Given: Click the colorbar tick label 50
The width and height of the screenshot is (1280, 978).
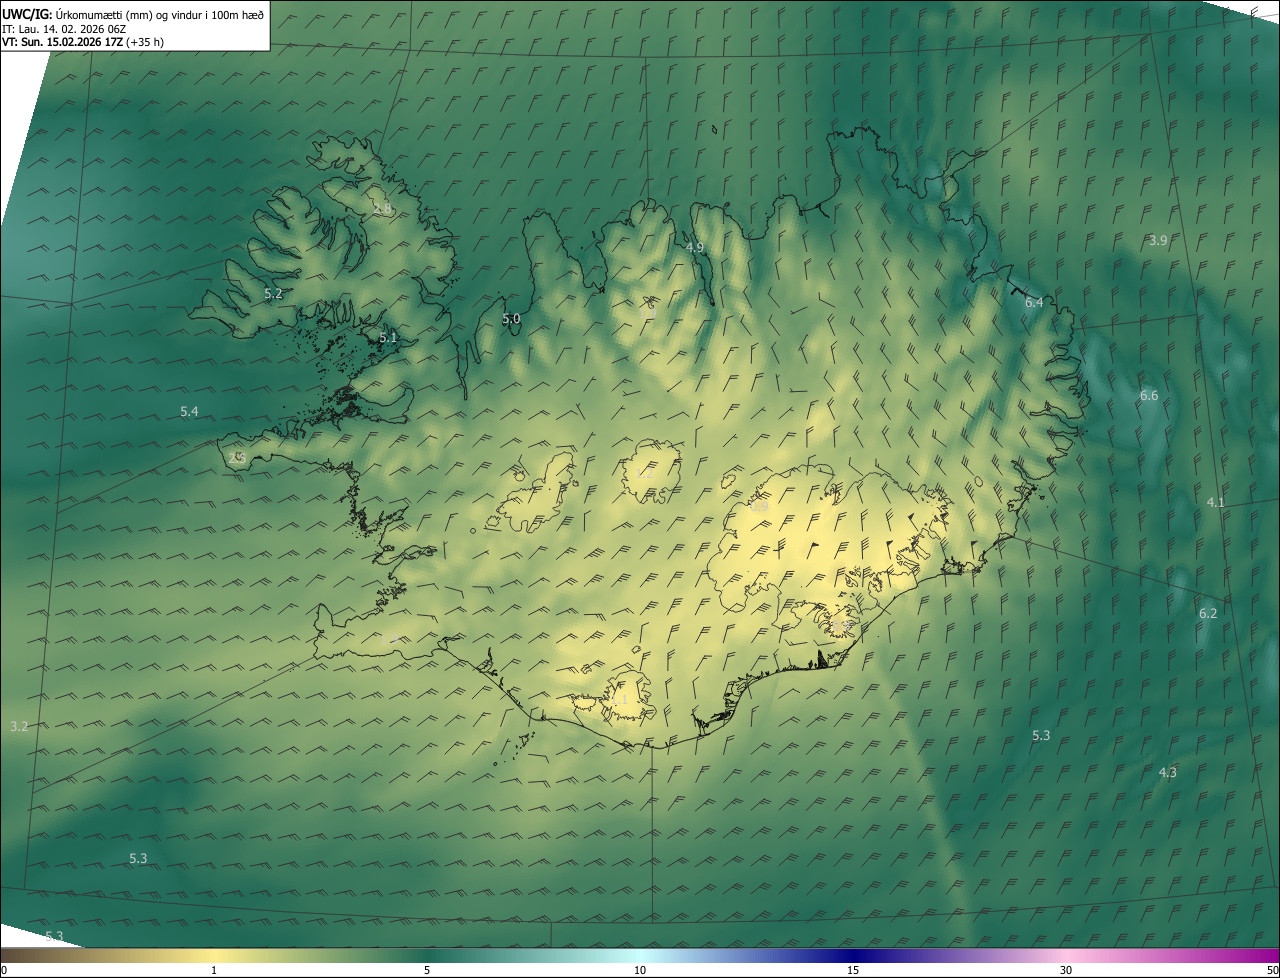Looking at the screenshot, I should pyautogui.click(x=1272, y=970).
